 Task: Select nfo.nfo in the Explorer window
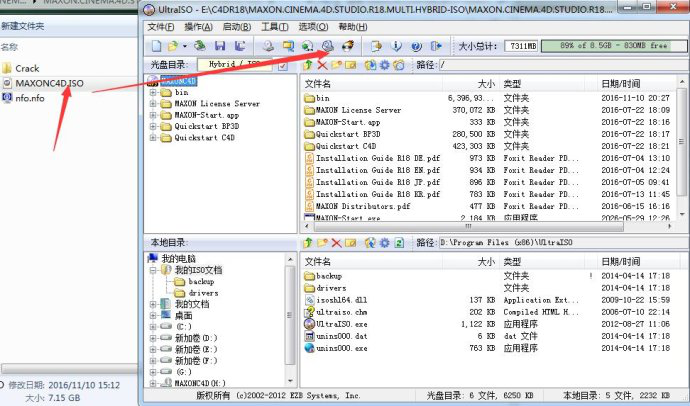(x=24, y=98)
